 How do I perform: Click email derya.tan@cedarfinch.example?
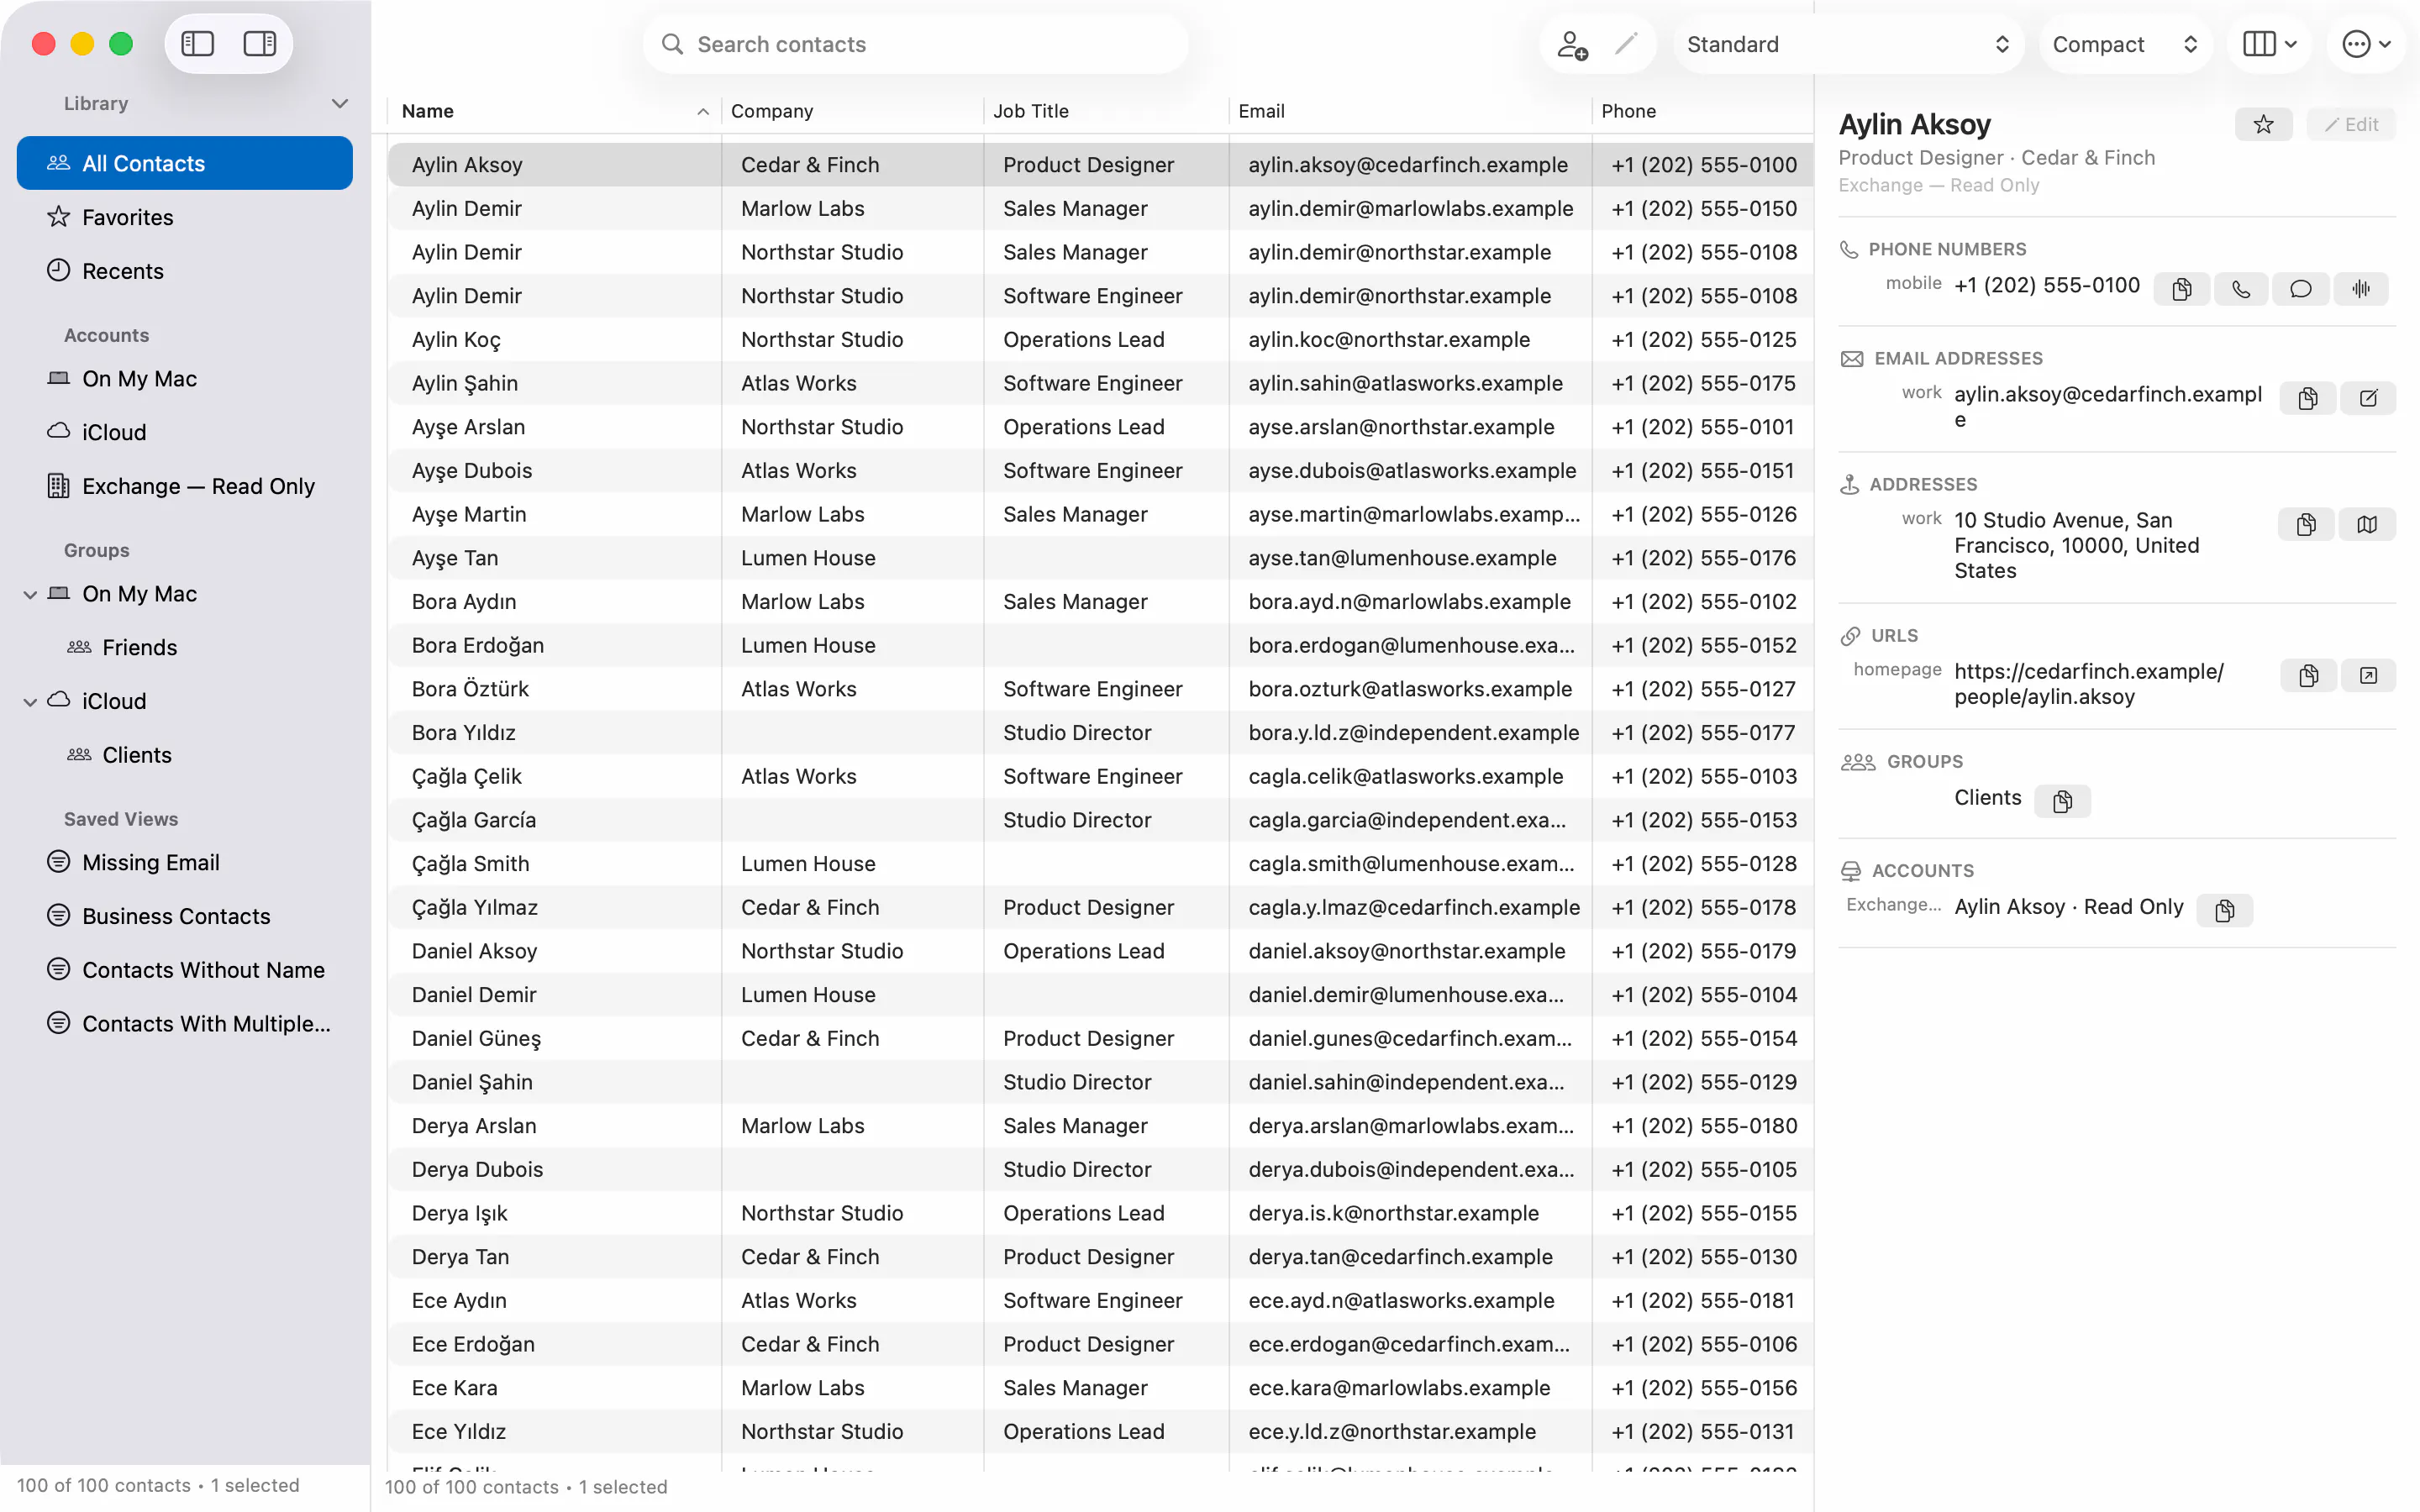tap(1400, 1257)
